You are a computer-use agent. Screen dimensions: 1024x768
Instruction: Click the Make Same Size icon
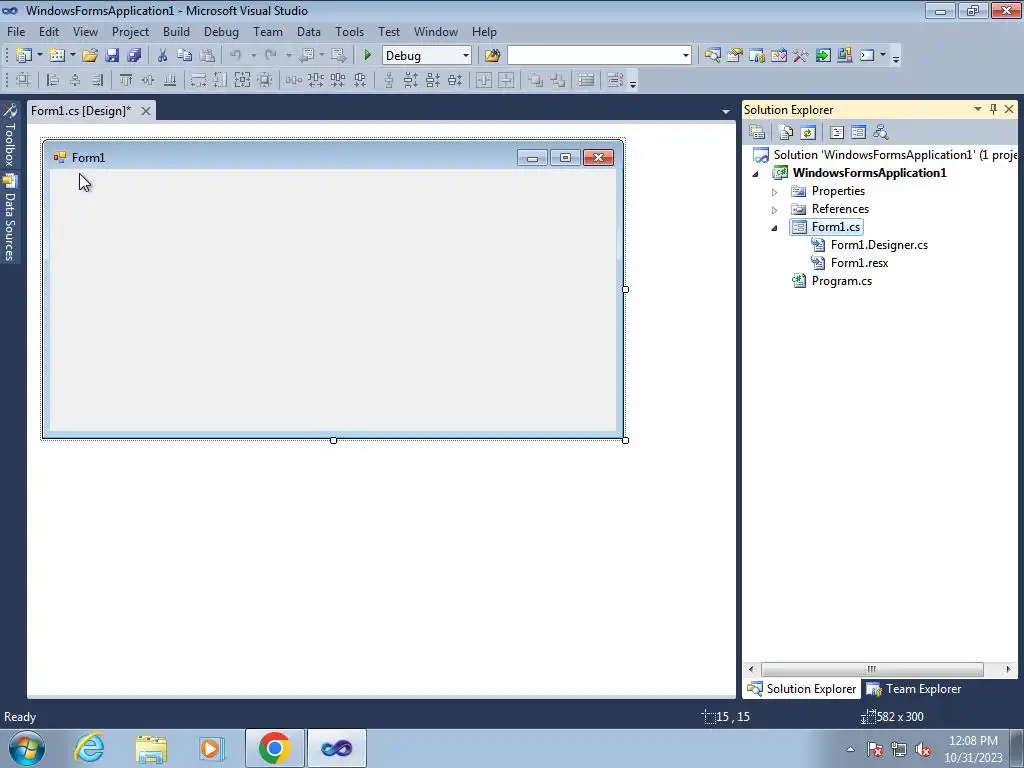coord(242,80)
